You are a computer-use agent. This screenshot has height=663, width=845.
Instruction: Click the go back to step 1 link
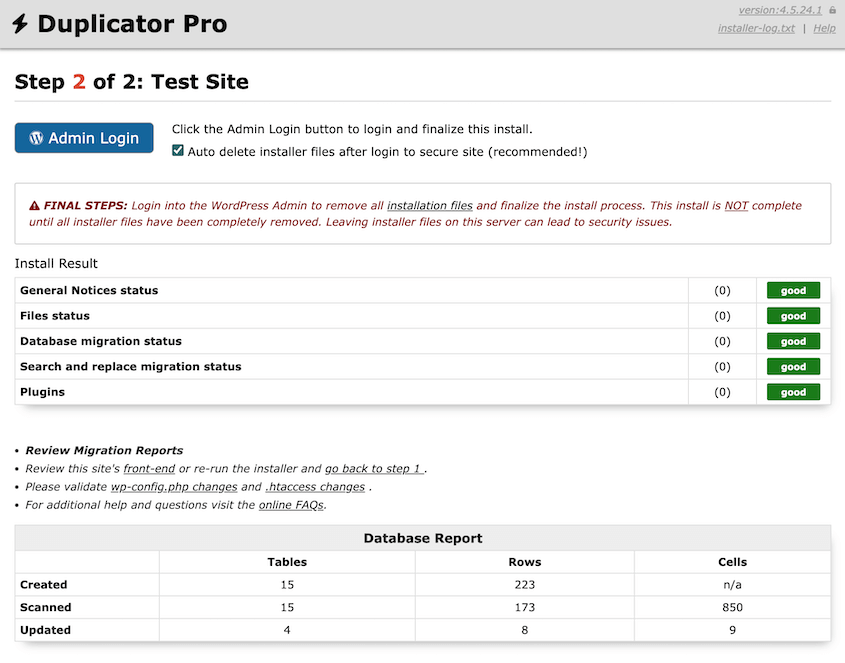click(x=373, y=468)
